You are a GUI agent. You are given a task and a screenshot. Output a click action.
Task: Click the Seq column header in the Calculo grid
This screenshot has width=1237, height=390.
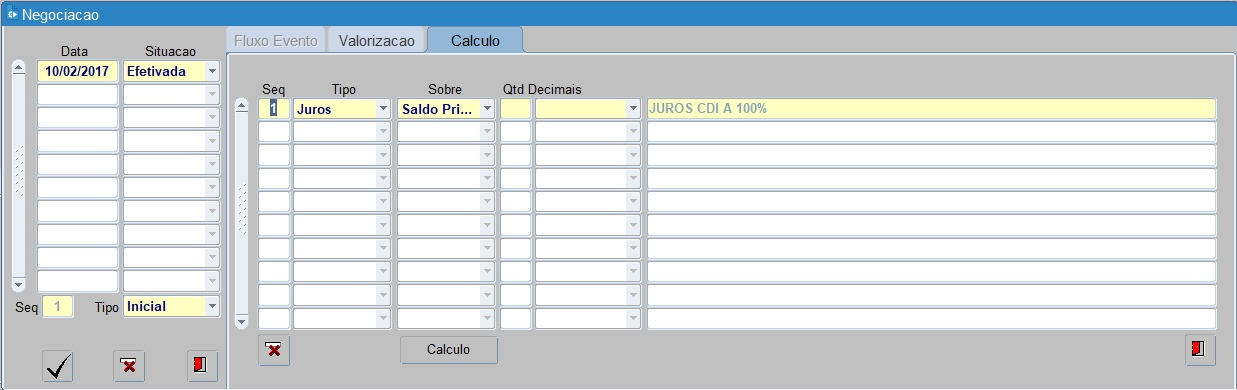(273, 89)
